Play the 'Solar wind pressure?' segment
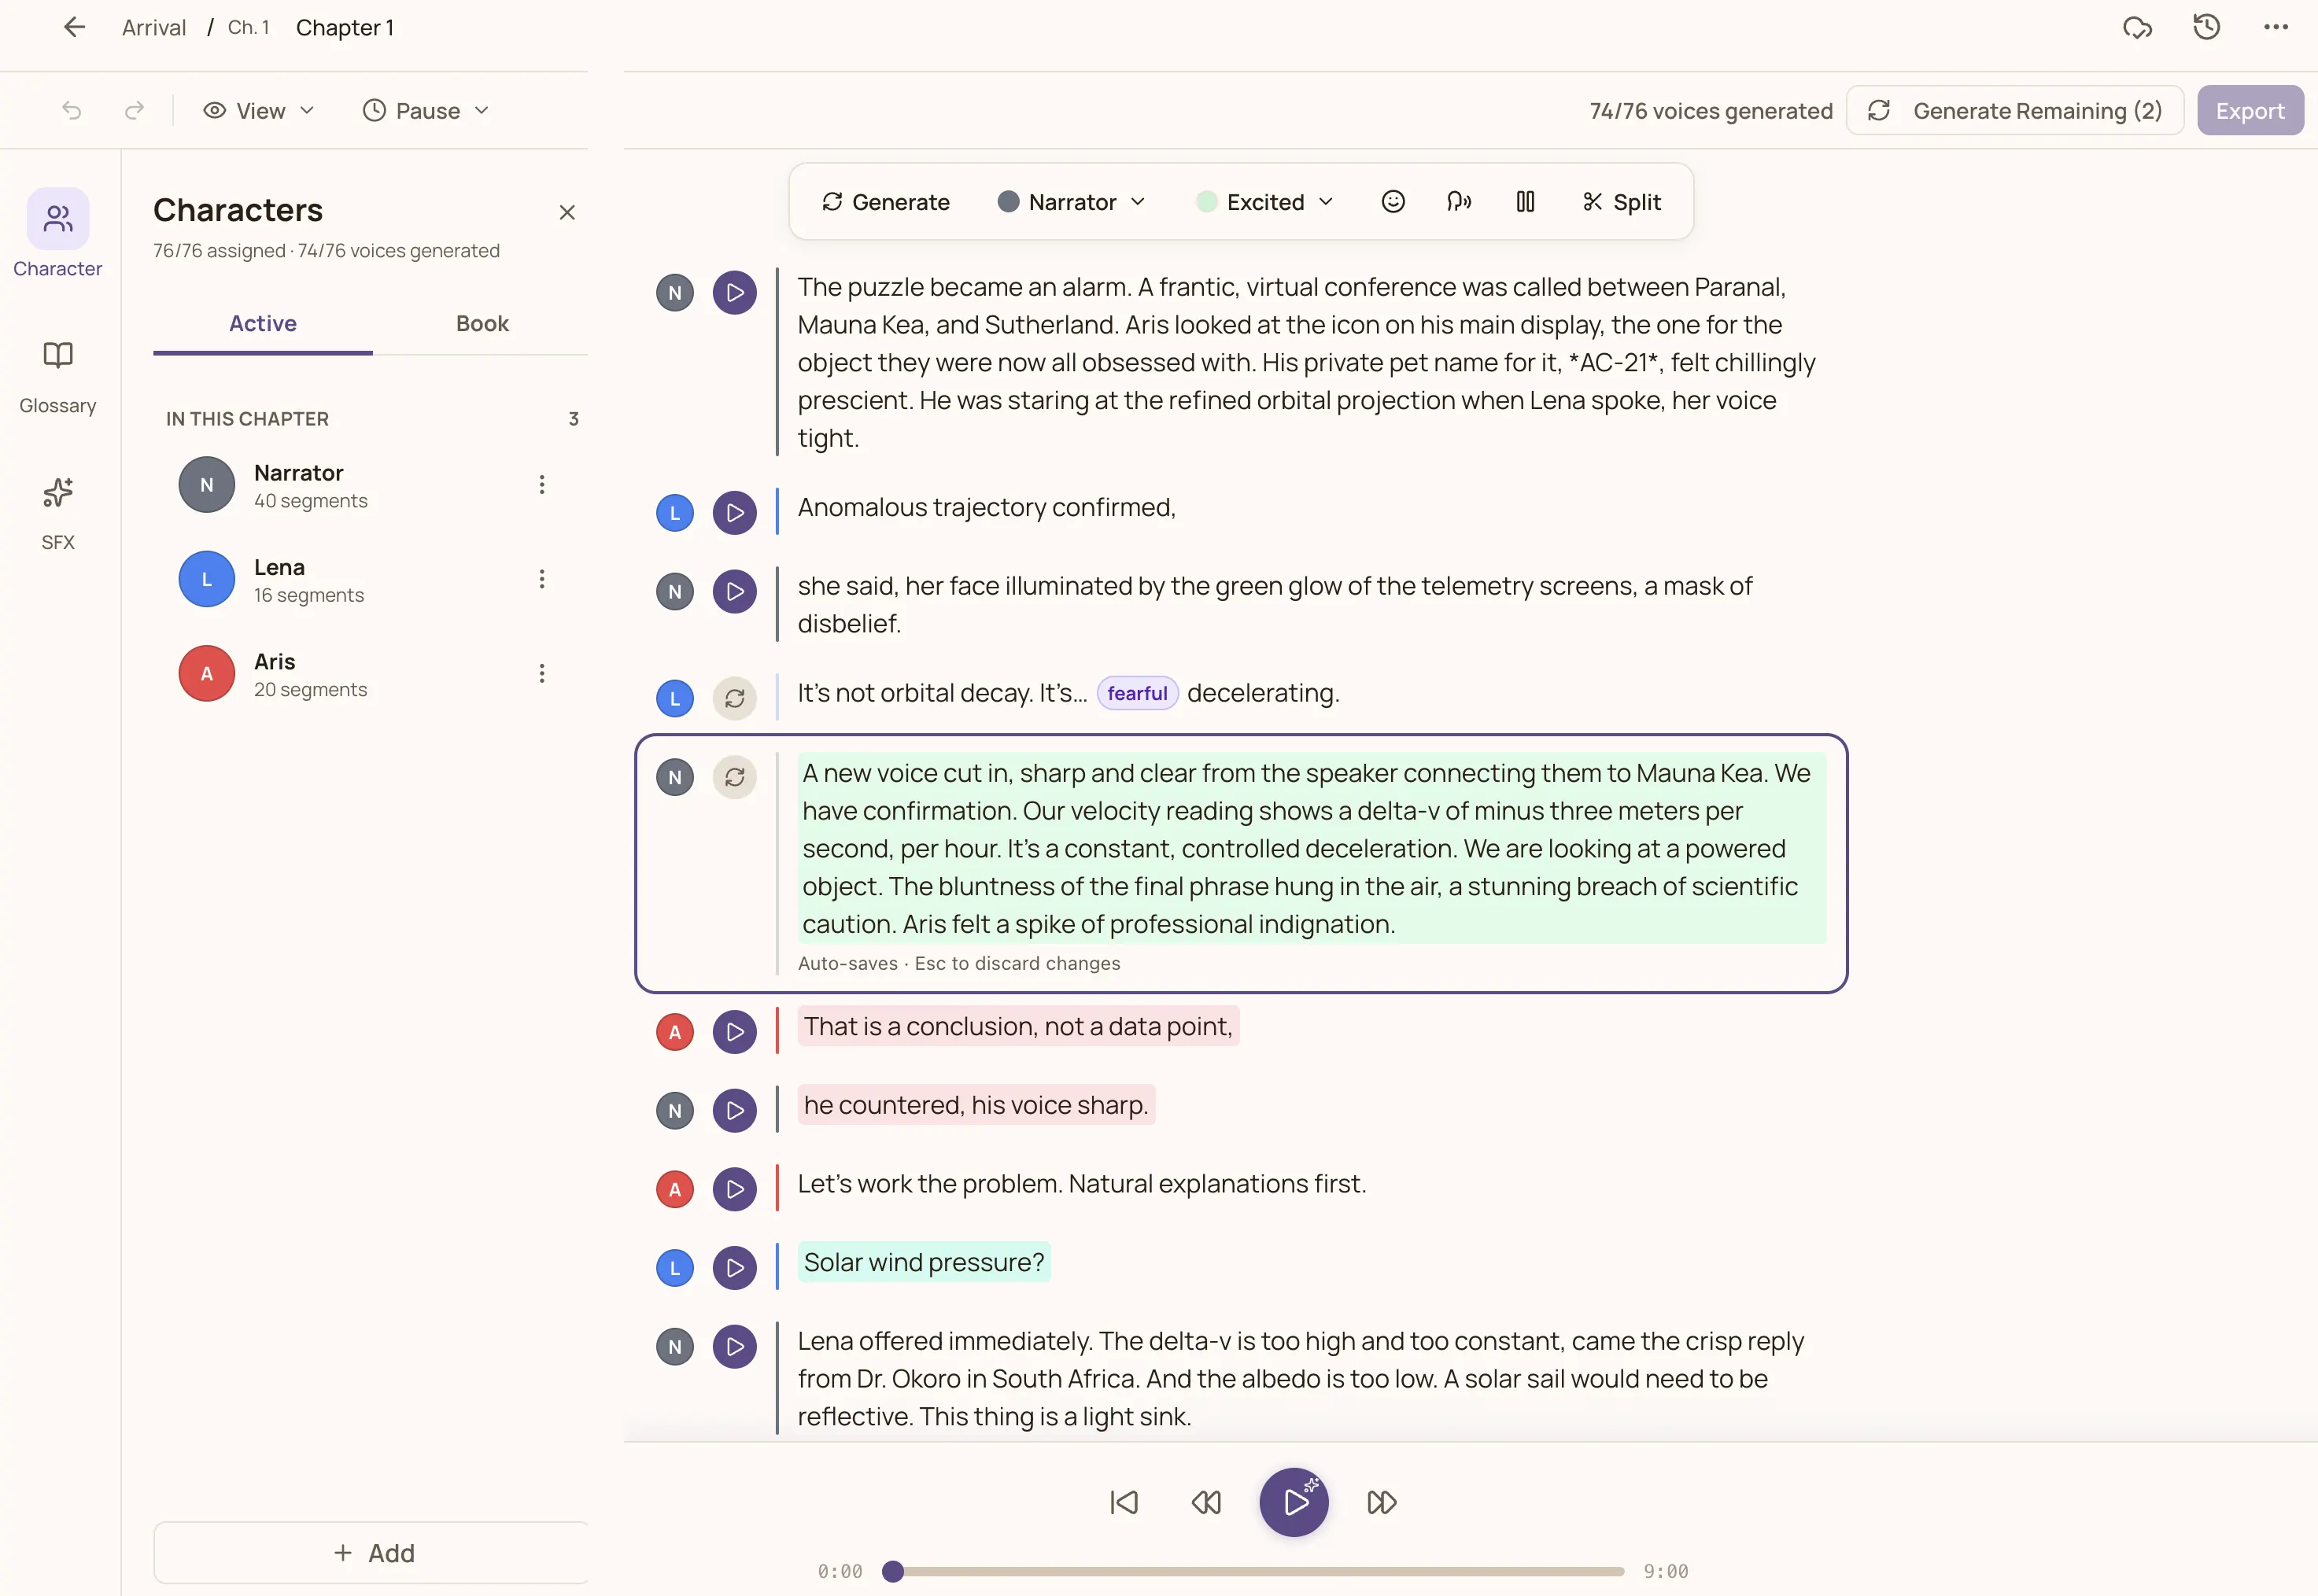Viewport: 2318px width, 1596px height. click(735, 1268)
